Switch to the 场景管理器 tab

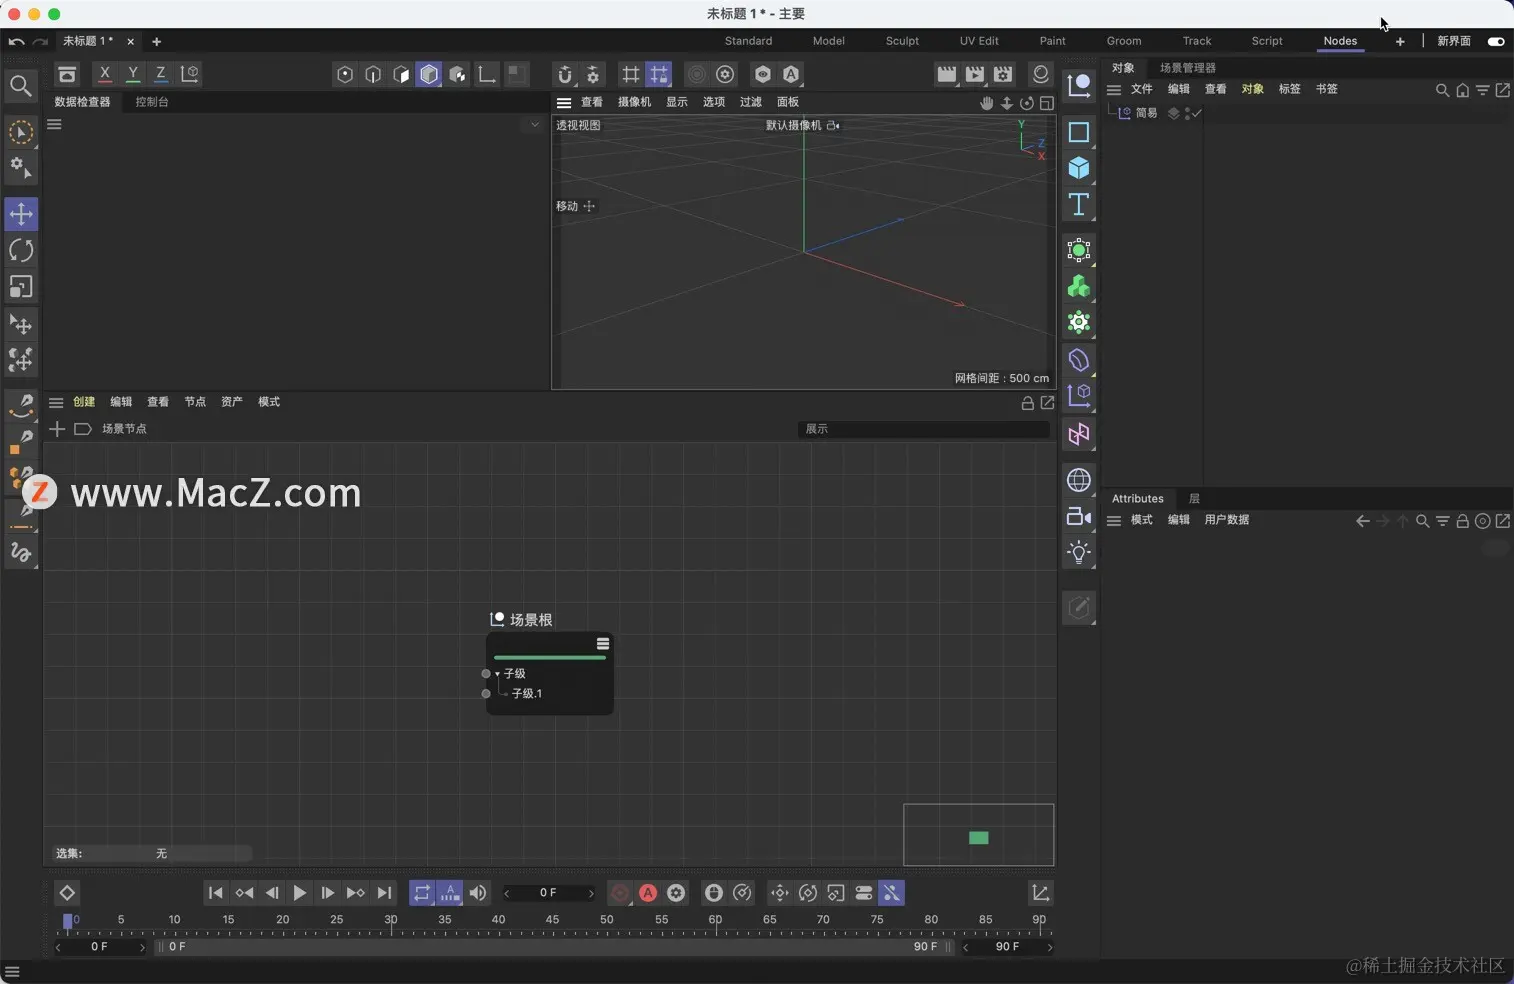point(1188,68)
